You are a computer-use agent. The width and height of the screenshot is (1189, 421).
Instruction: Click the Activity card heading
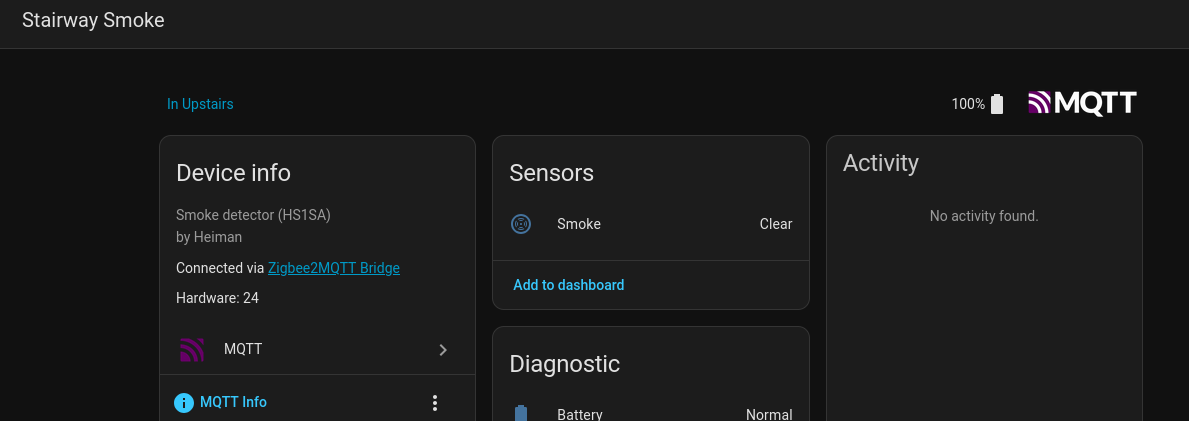point(880,163)
